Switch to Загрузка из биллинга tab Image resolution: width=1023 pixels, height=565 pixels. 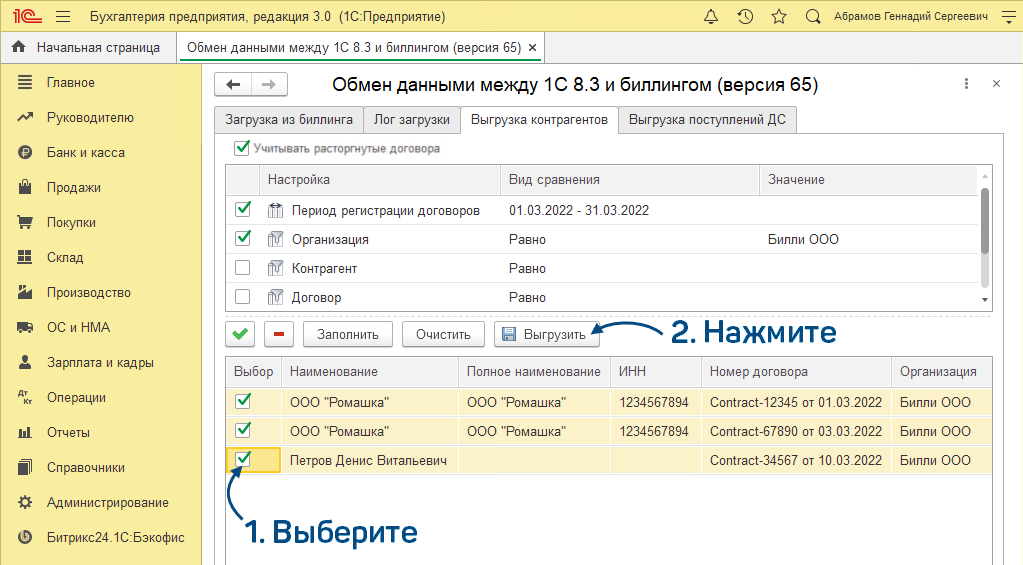[289, 120]
